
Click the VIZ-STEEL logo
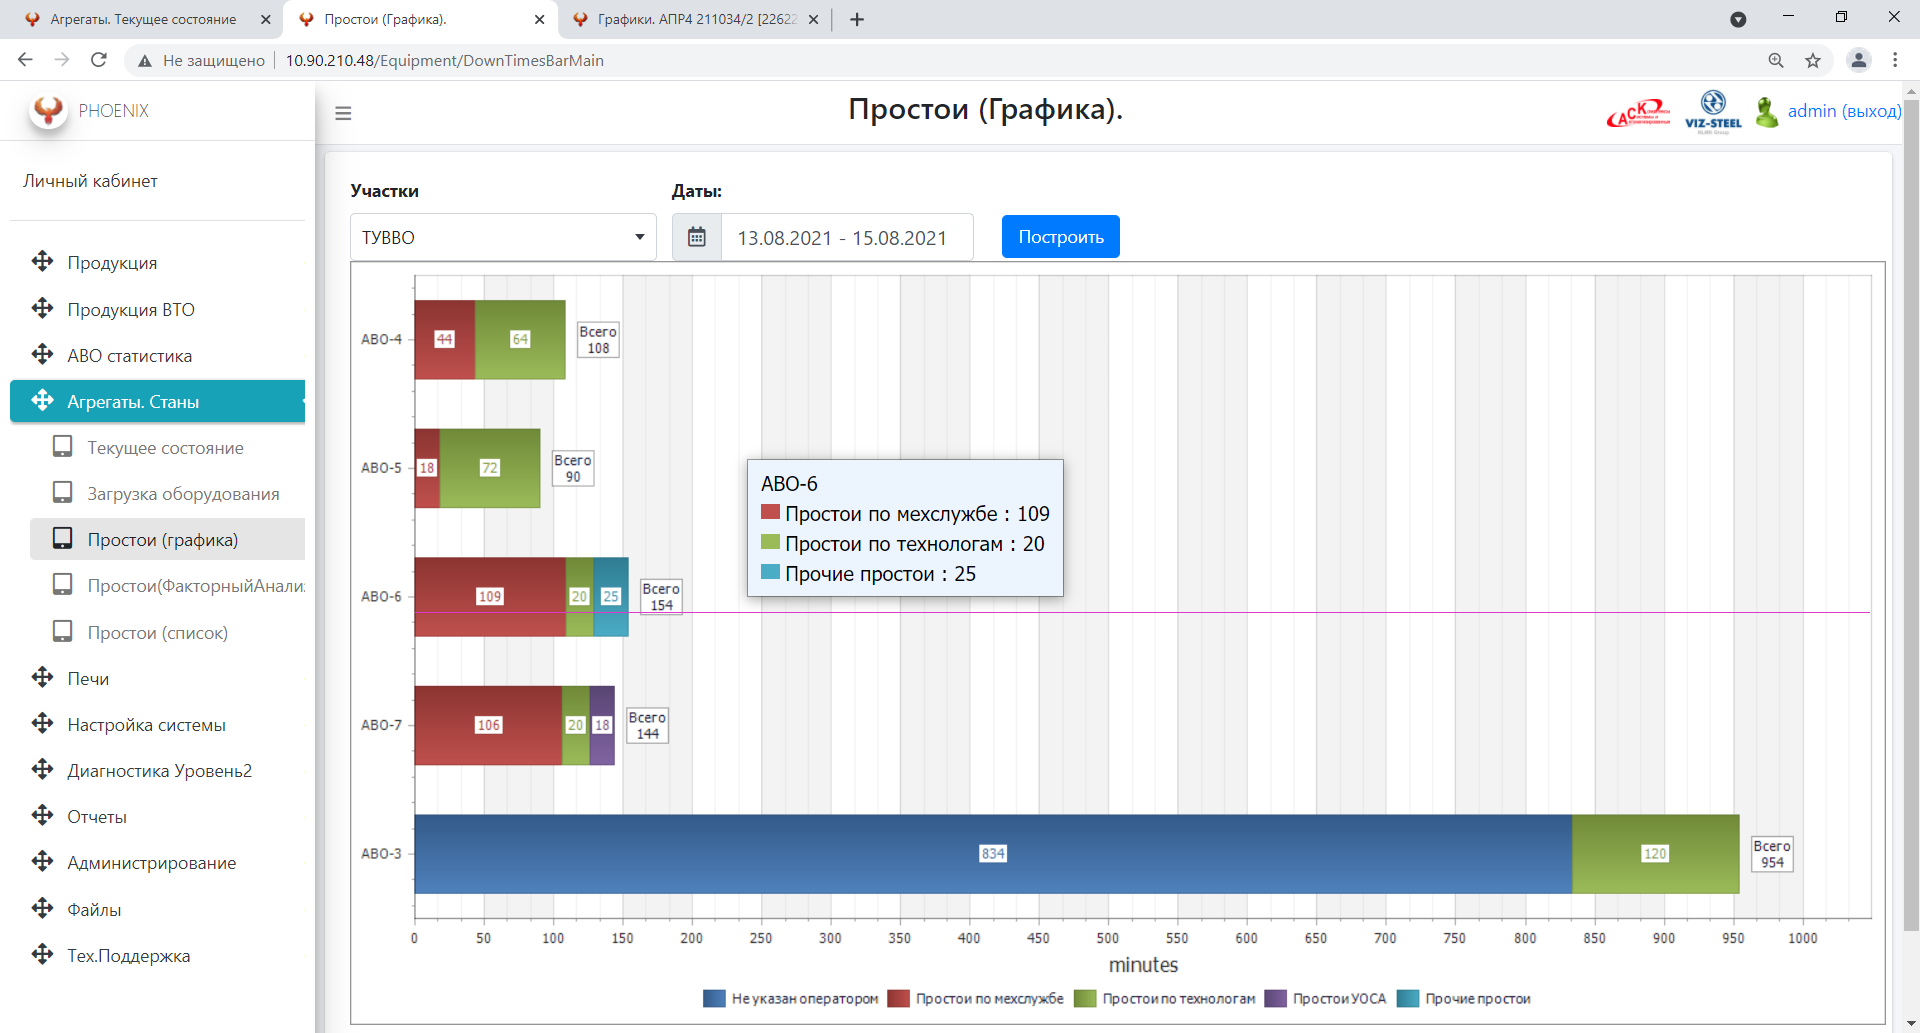click(x=1713, y=111)
